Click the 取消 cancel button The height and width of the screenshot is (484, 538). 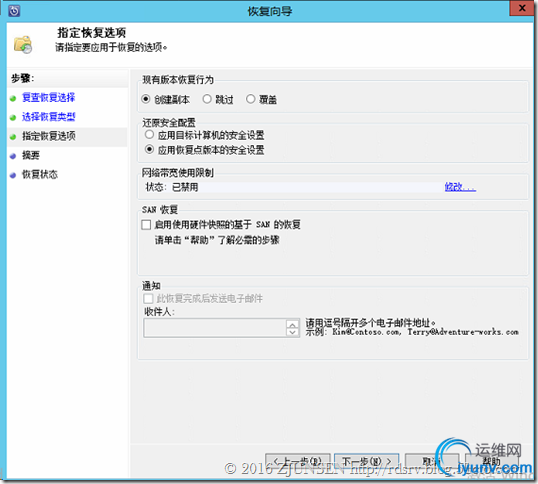point(432,462)
